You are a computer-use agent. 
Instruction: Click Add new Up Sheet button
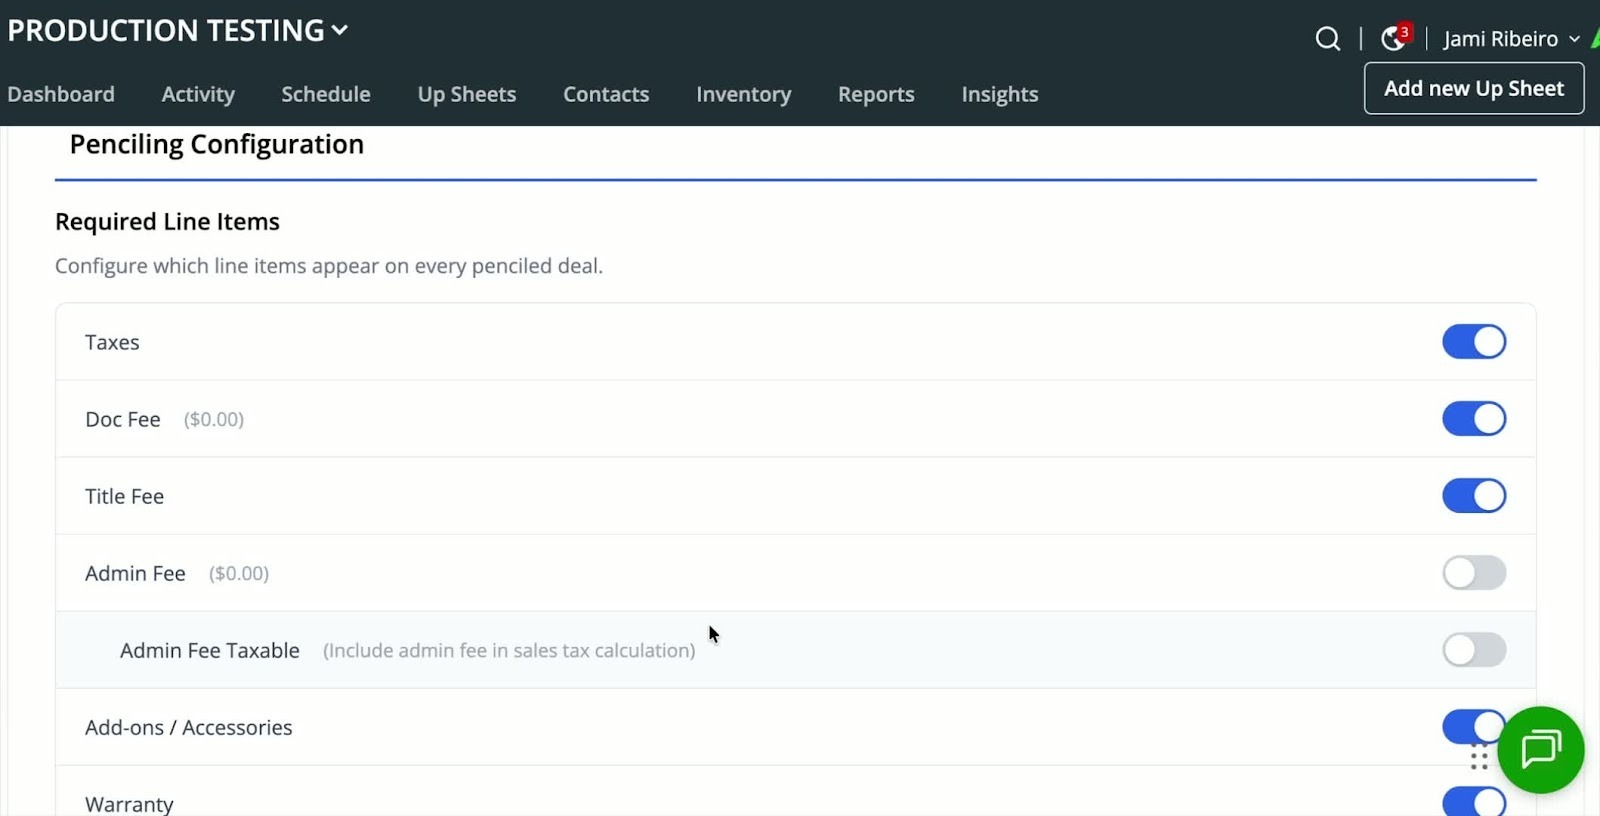coord(1473,88)
